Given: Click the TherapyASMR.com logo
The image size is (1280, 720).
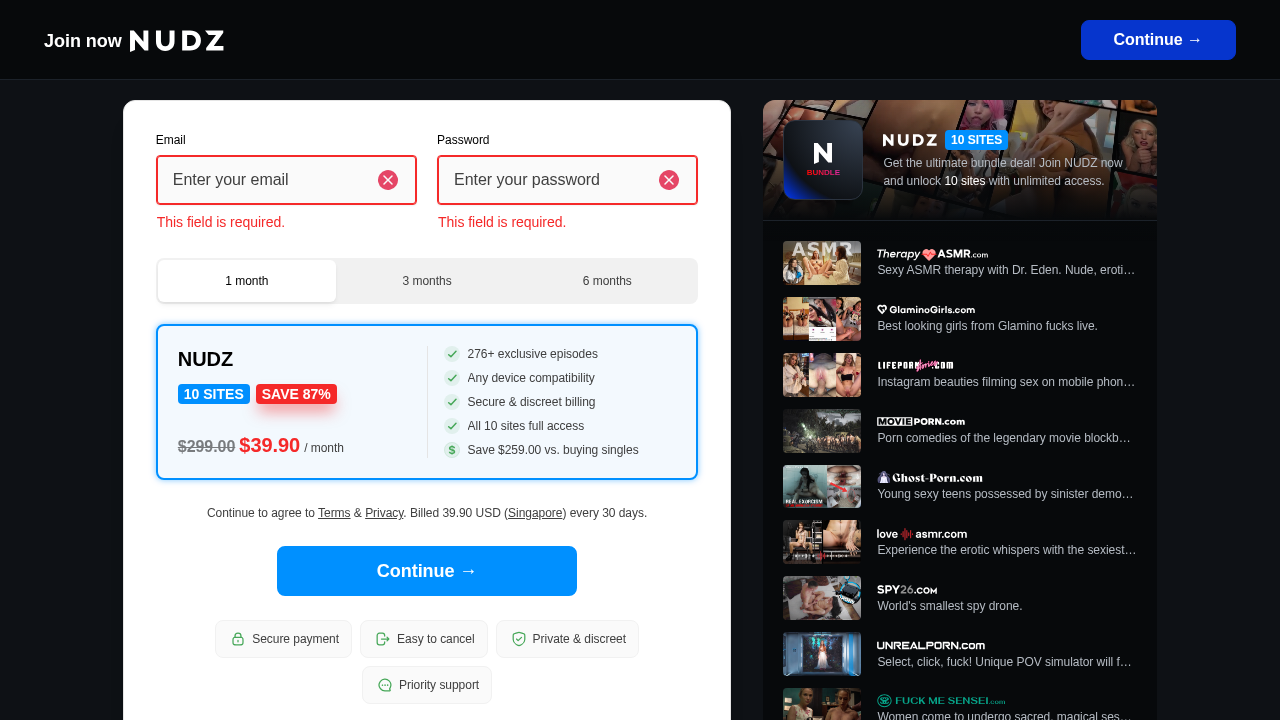Looking at the screenshot, I should click(932, 254).
